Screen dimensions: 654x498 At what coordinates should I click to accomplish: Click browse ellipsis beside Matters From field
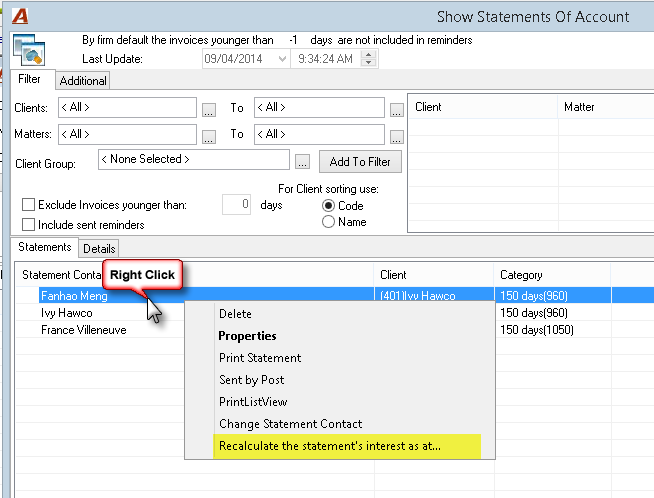coord(209,137)
